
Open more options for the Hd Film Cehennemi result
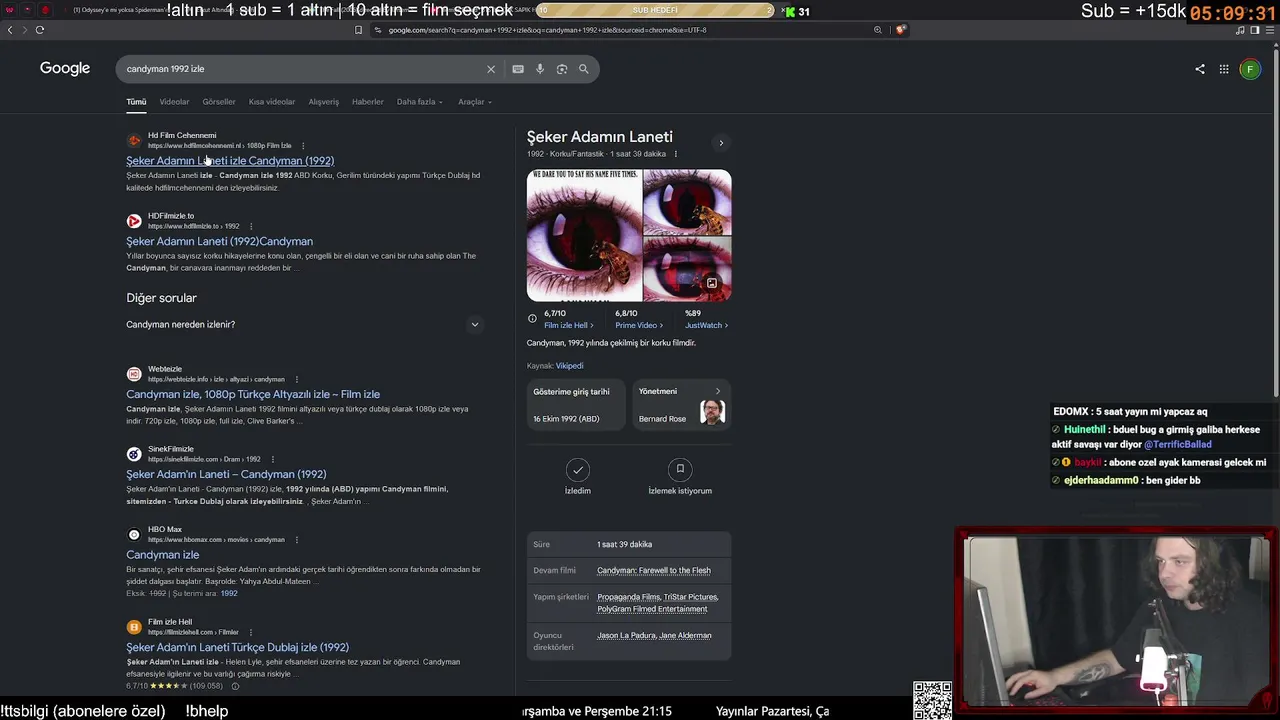click(303, 146)
